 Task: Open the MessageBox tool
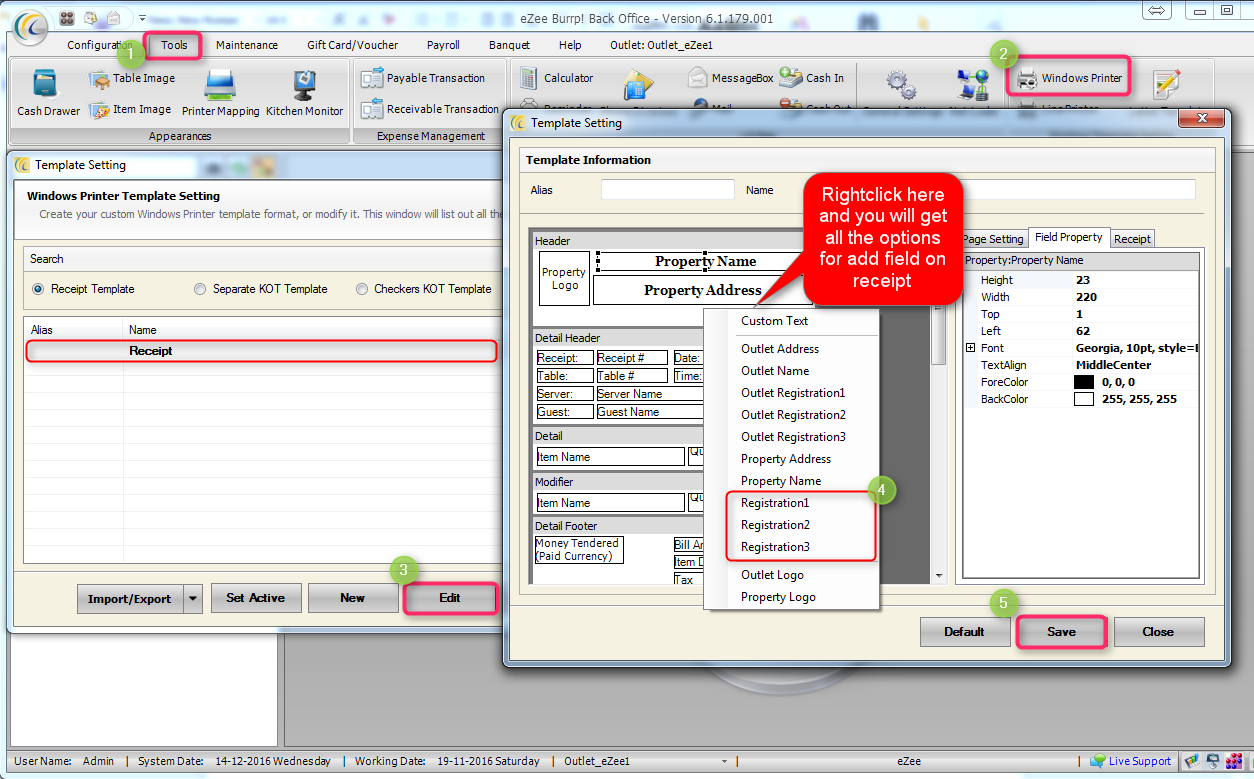point(730,78)
